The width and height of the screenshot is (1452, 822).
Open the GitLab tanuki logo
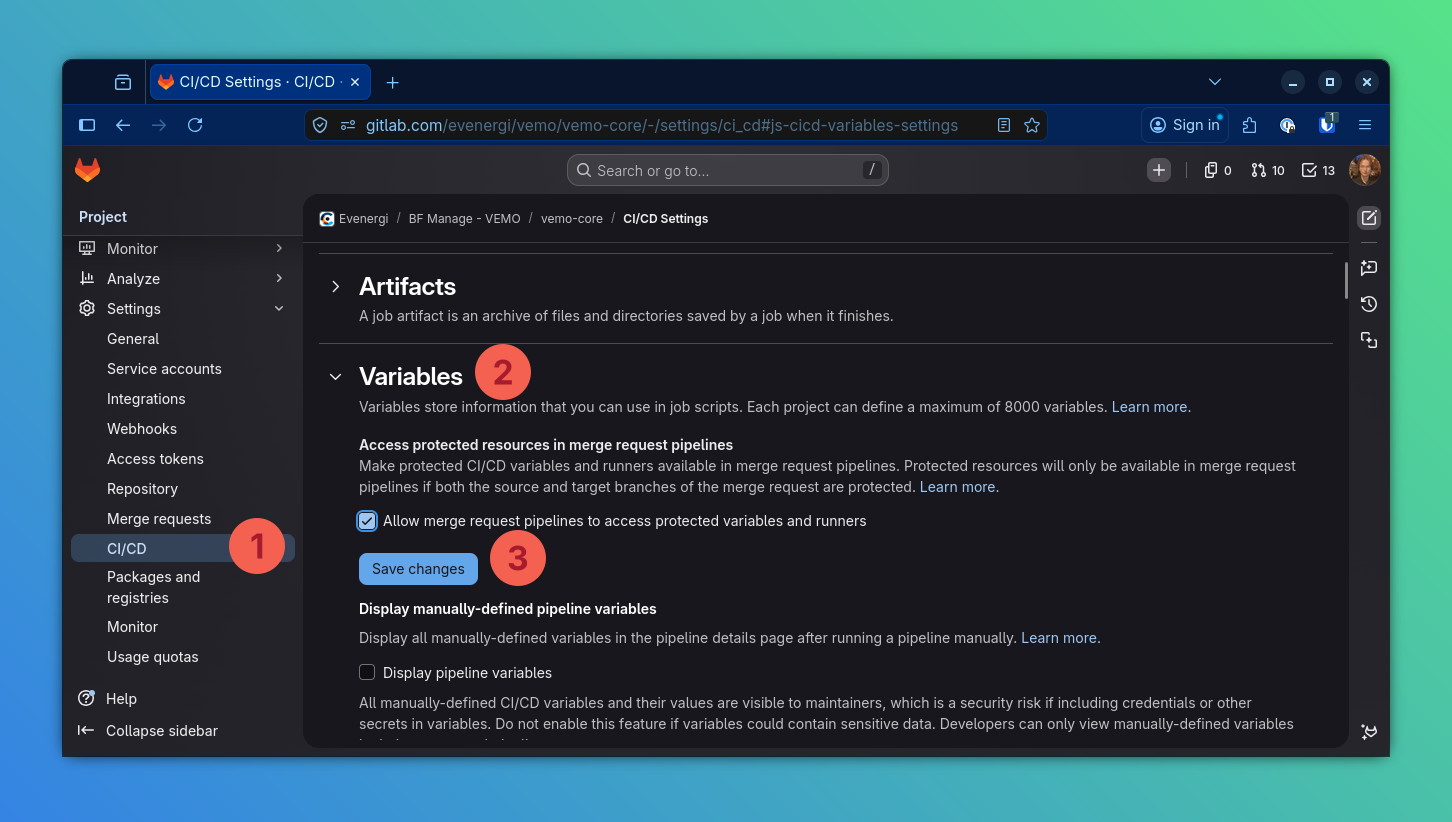[87, 170]
